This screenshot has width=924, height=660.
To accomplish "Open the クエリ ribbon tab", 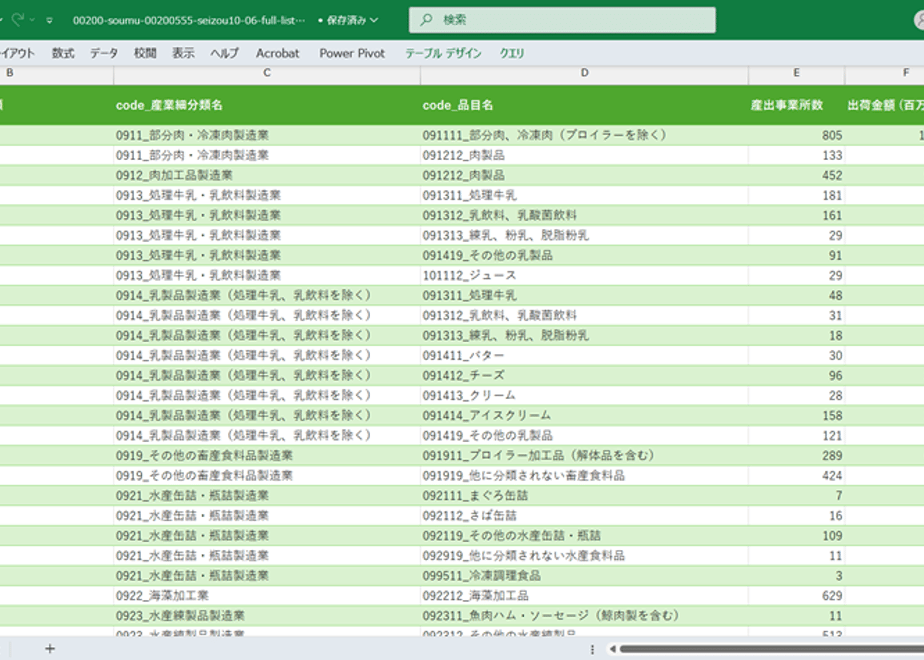I will 512,53.
